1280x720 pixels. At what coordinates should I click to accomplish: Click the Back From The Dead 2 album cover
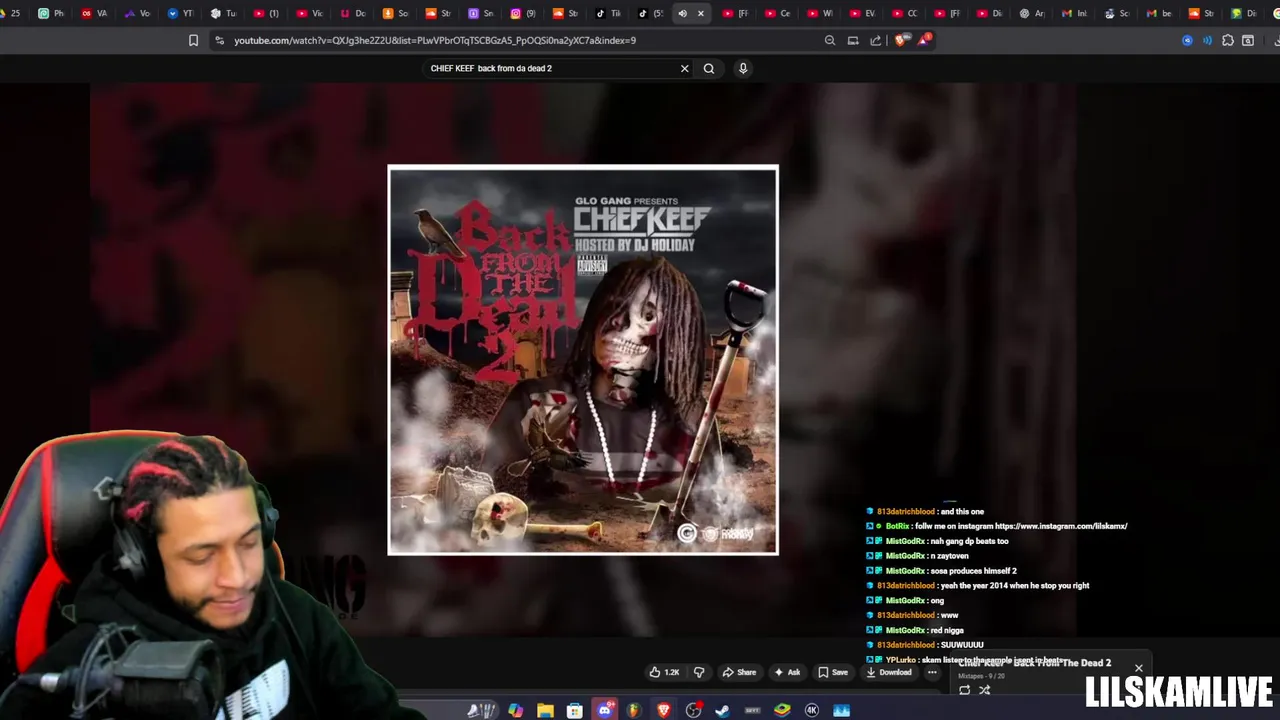[x=583, y=360]
